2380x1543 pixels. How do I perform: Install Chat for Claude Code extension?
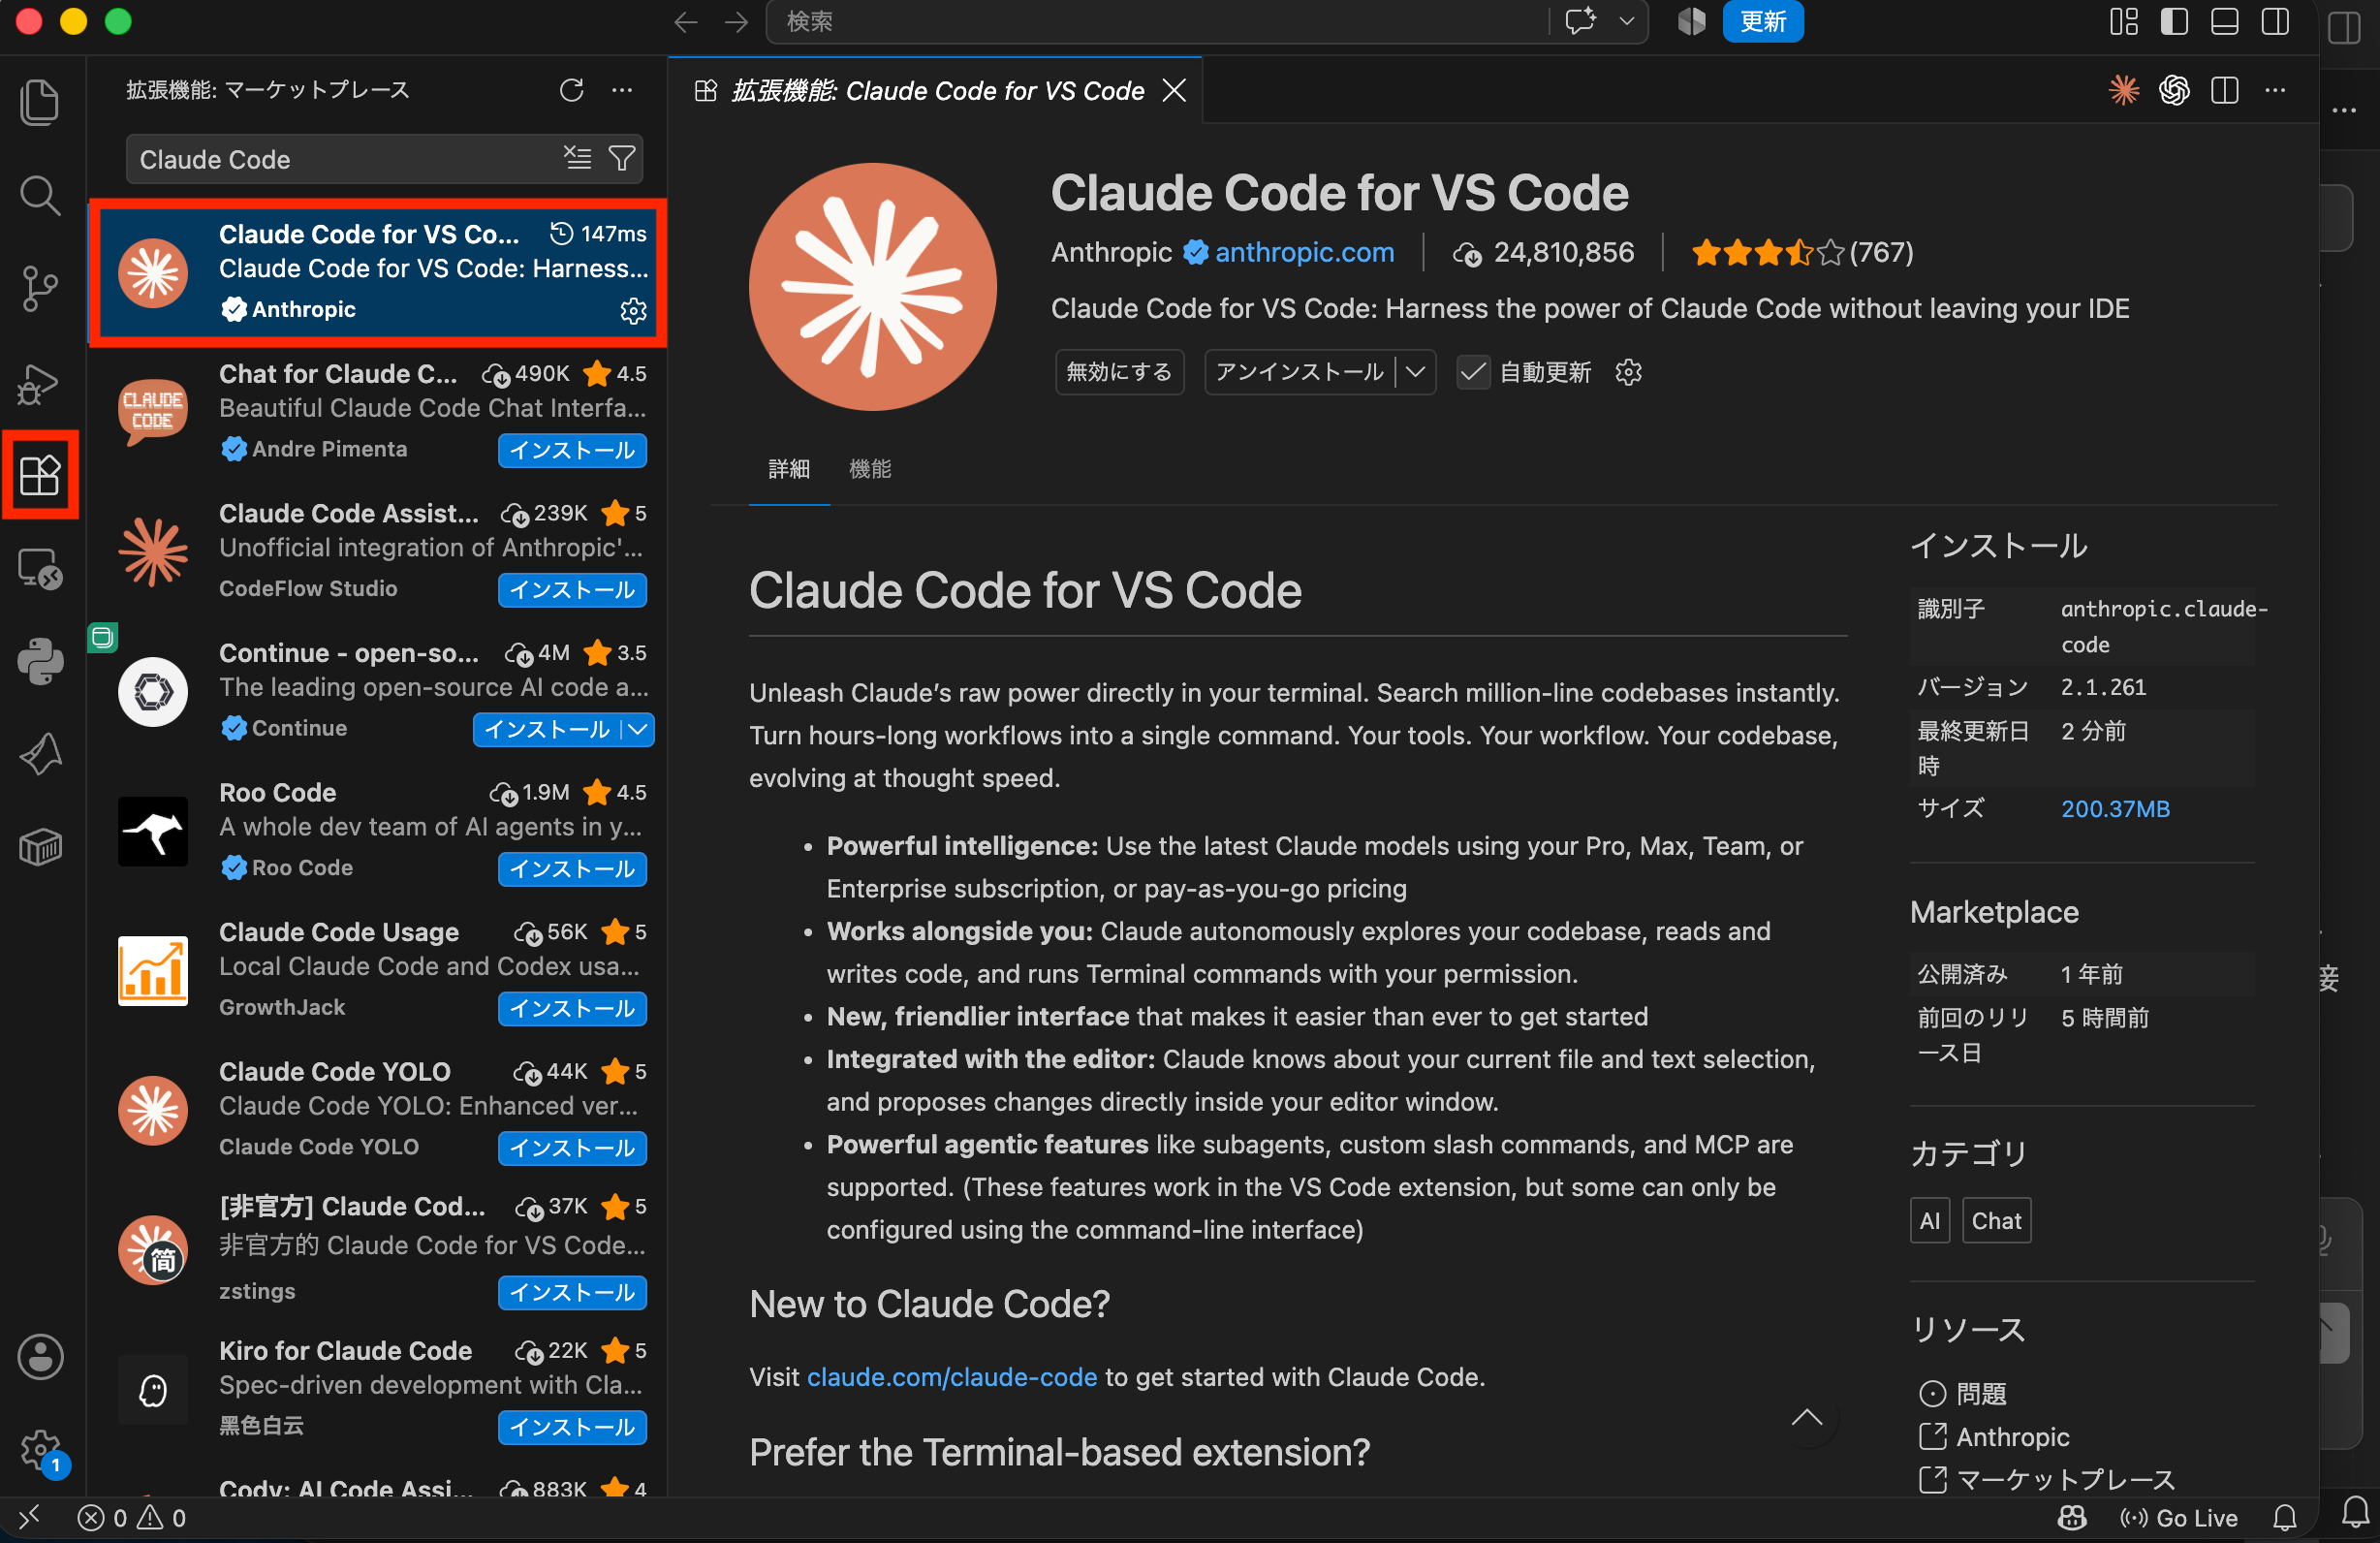[x=572, y=450]
